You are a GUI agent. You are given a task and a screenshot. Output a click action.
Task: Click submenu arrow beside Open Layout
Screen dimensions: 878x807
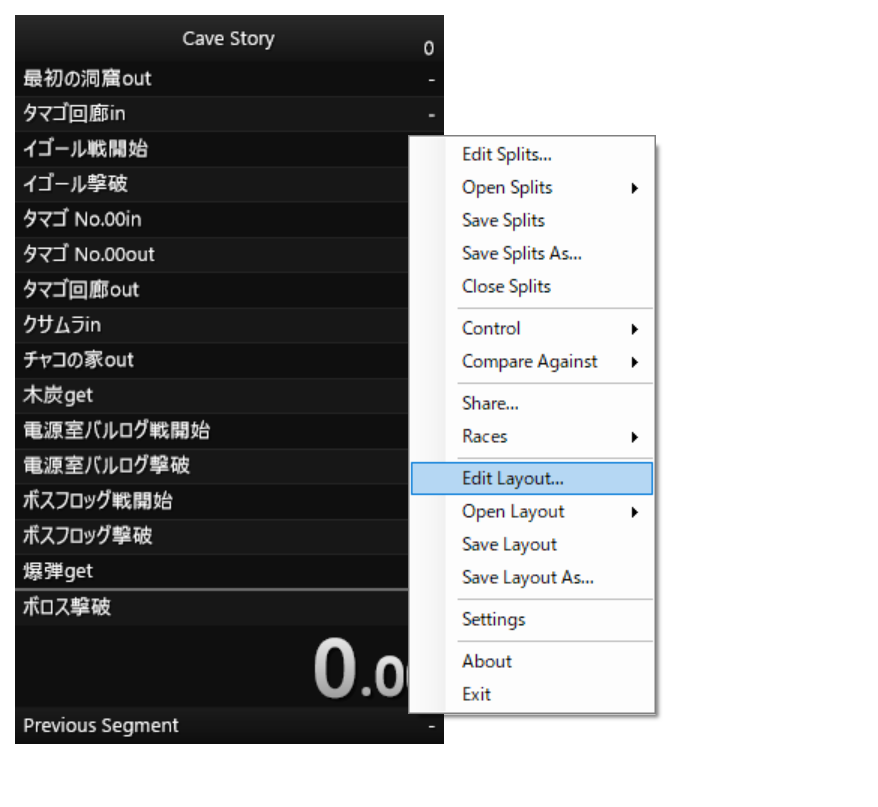tap(634, 512)
